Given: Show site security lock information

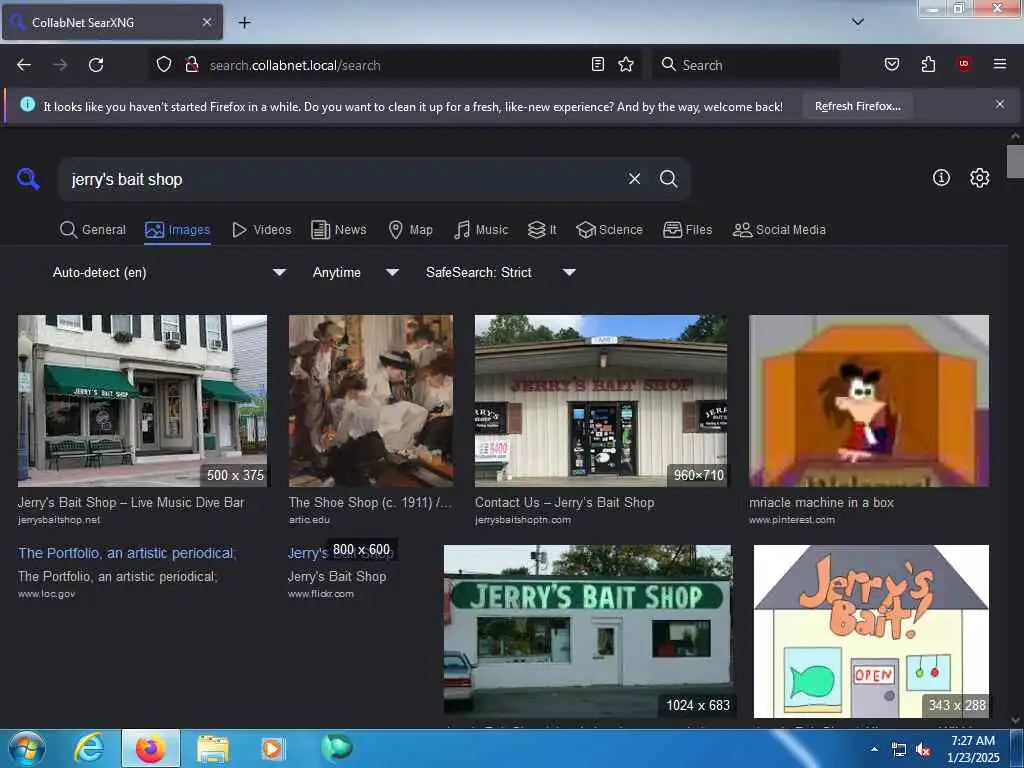Looking at the screenshot, I should pyautogui.click(x=191, y=65).
